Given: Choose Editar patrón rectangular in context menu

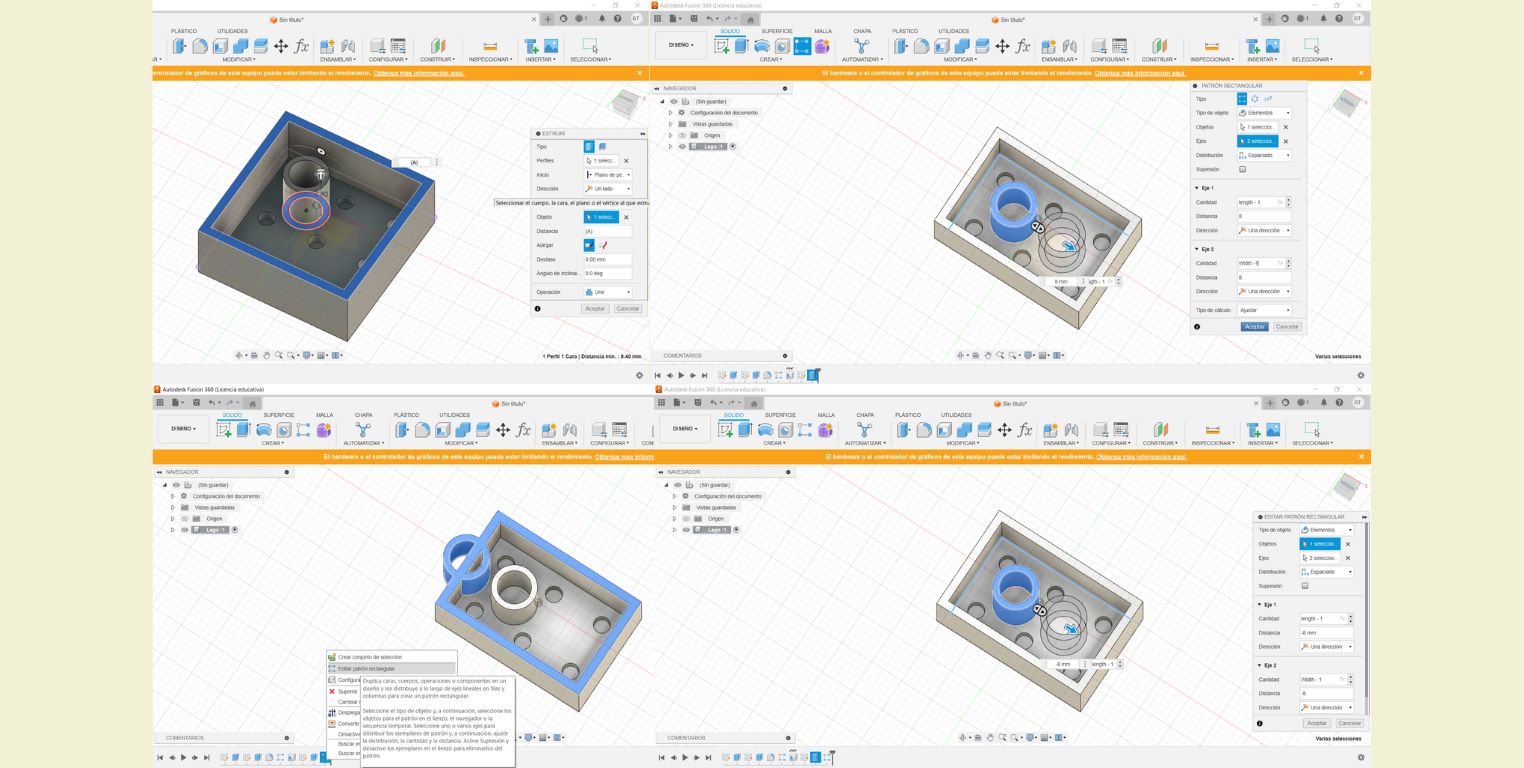Looking at the screenshot, I should [x=391, y=668].
